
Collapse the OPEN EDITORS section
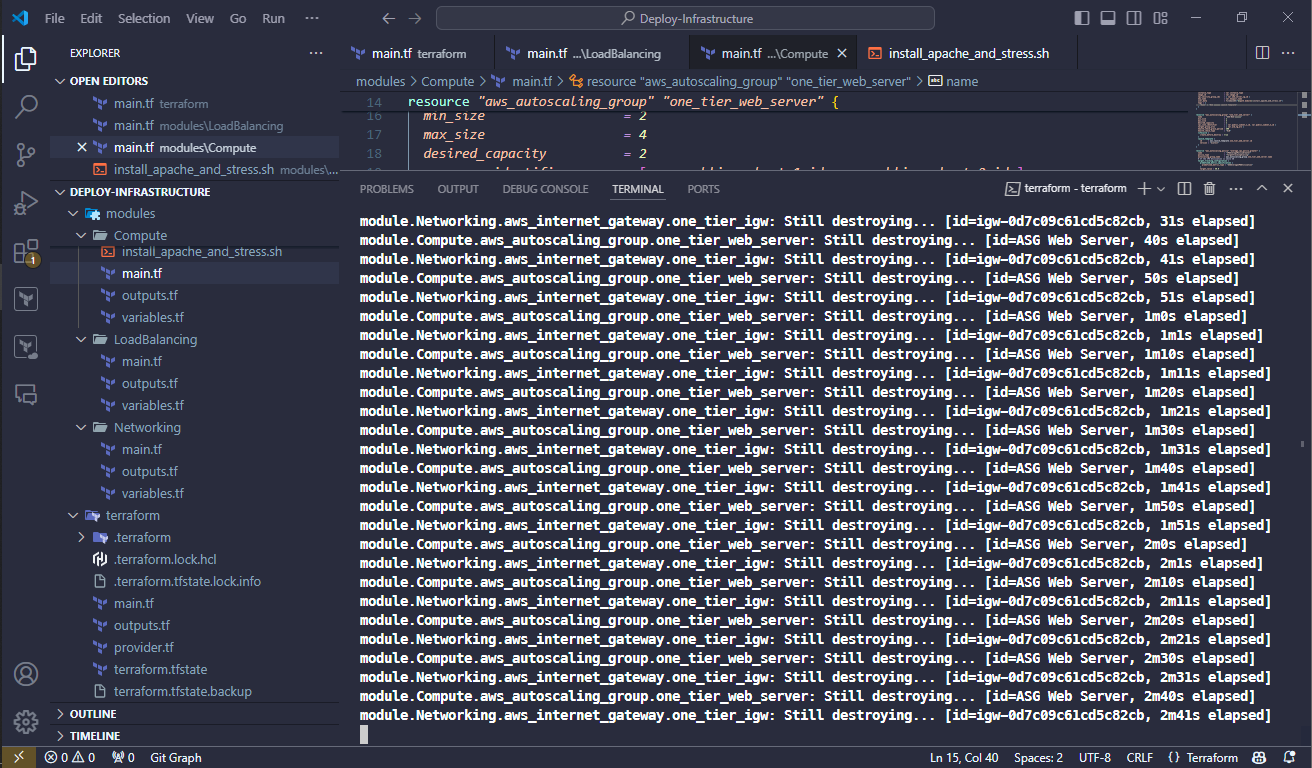coord(195,81)
